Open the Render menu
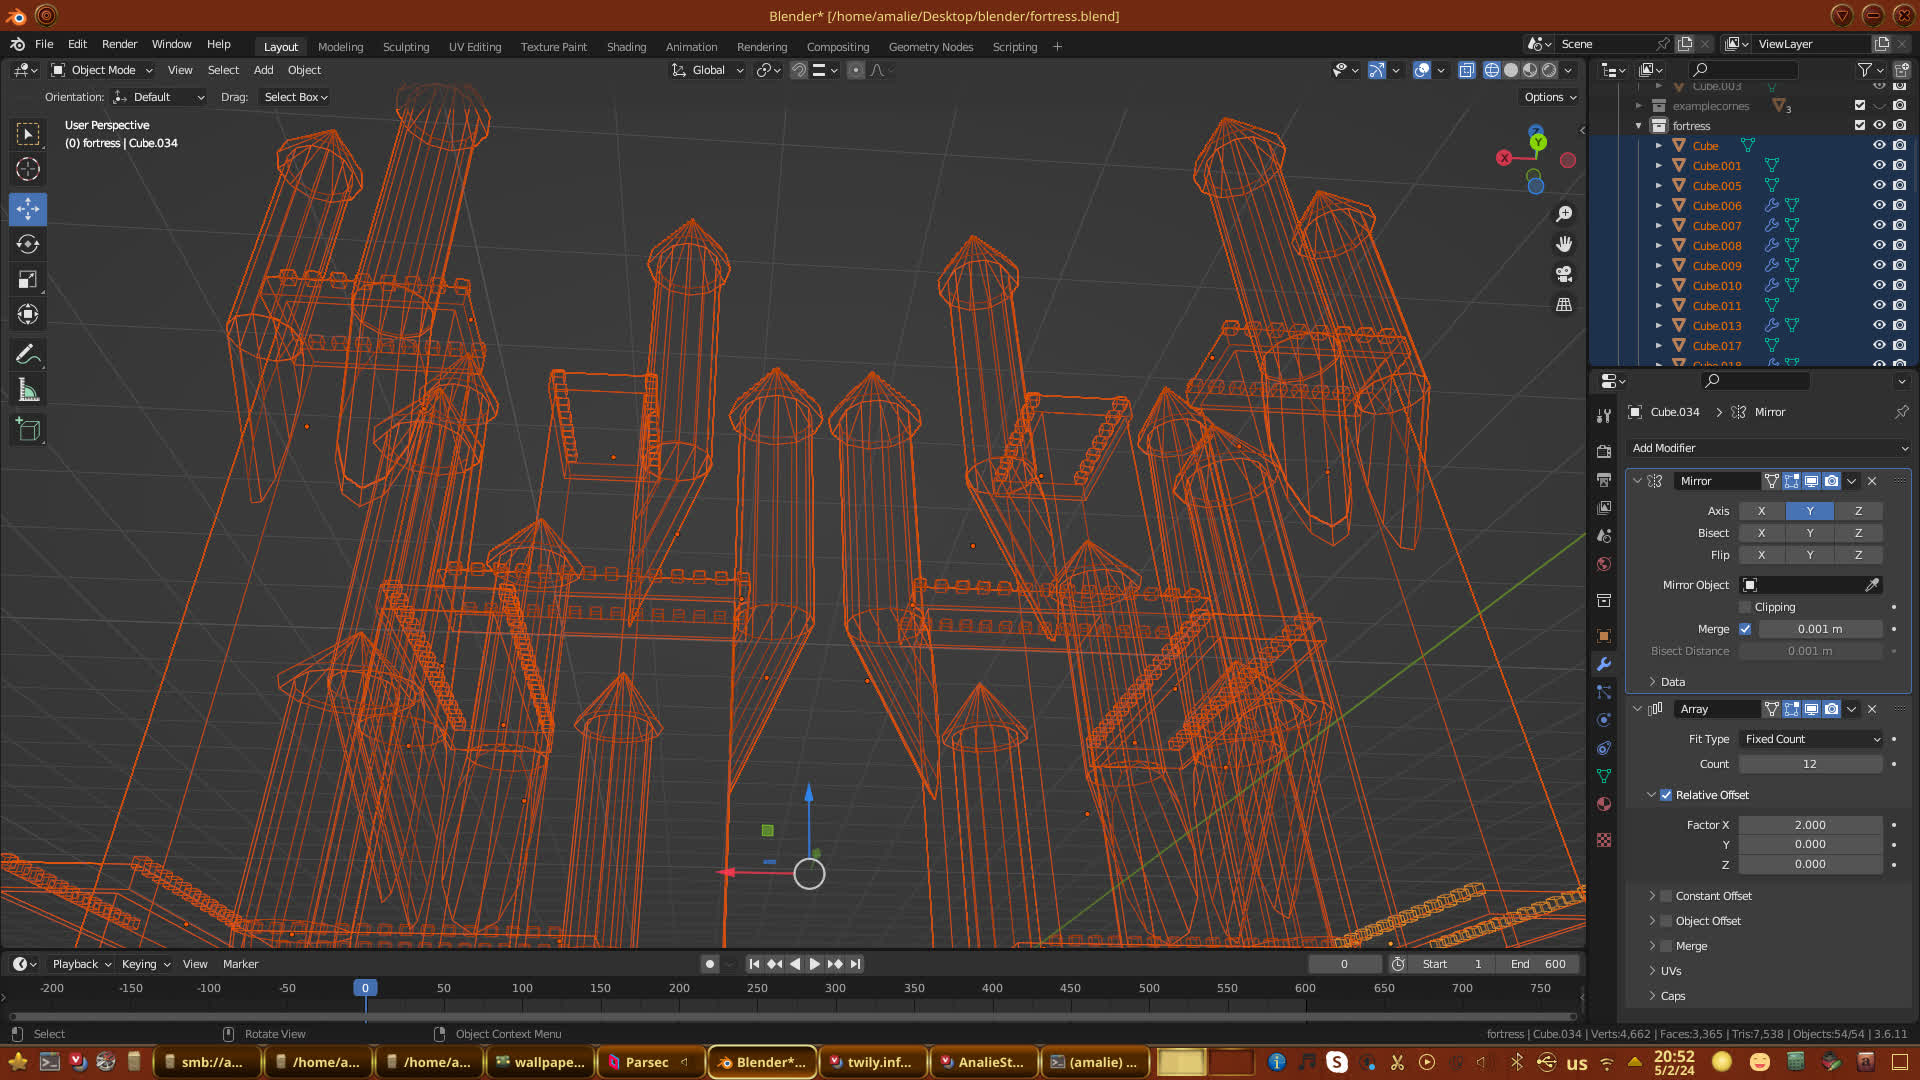 119,44
